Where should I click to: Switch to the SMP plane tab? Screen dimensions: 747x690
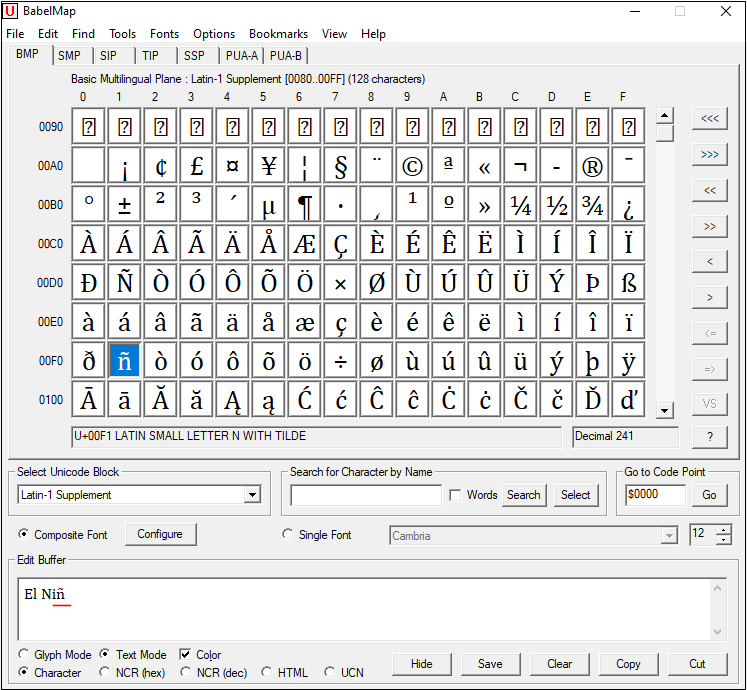(70, 56)
